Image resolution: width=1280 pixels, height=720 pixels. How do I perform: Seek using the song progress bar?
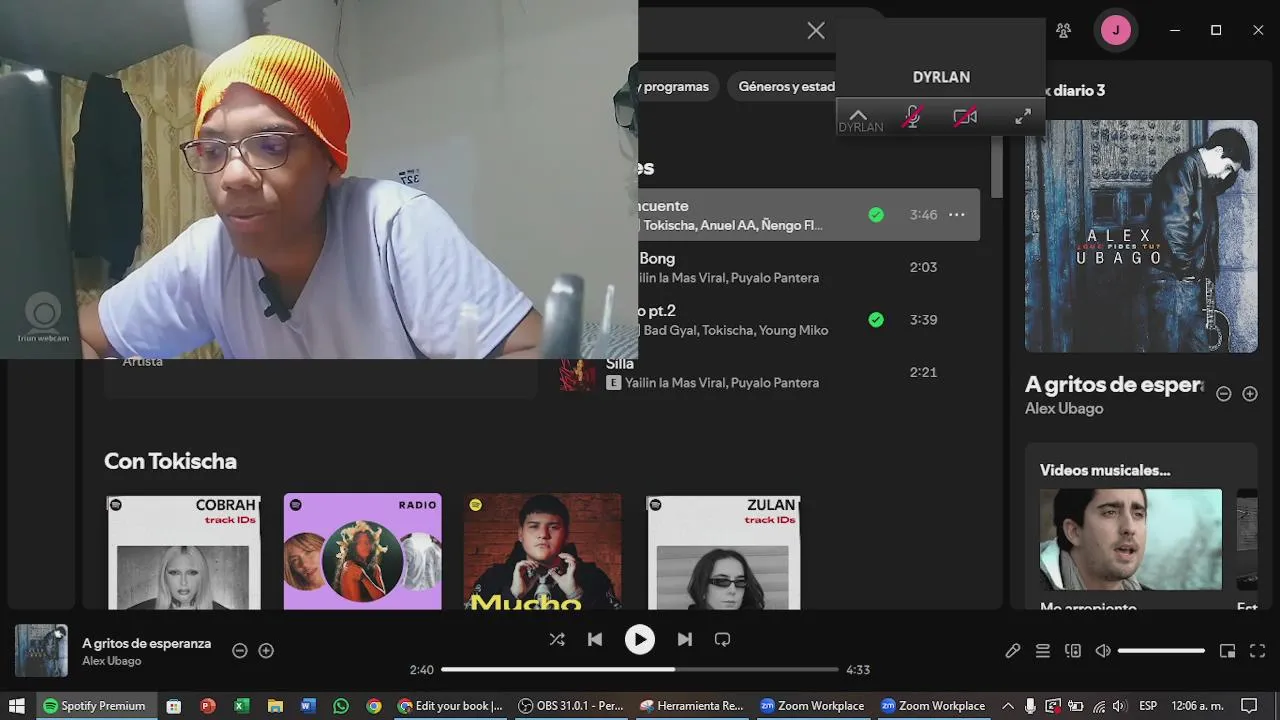tap(639, 669)
